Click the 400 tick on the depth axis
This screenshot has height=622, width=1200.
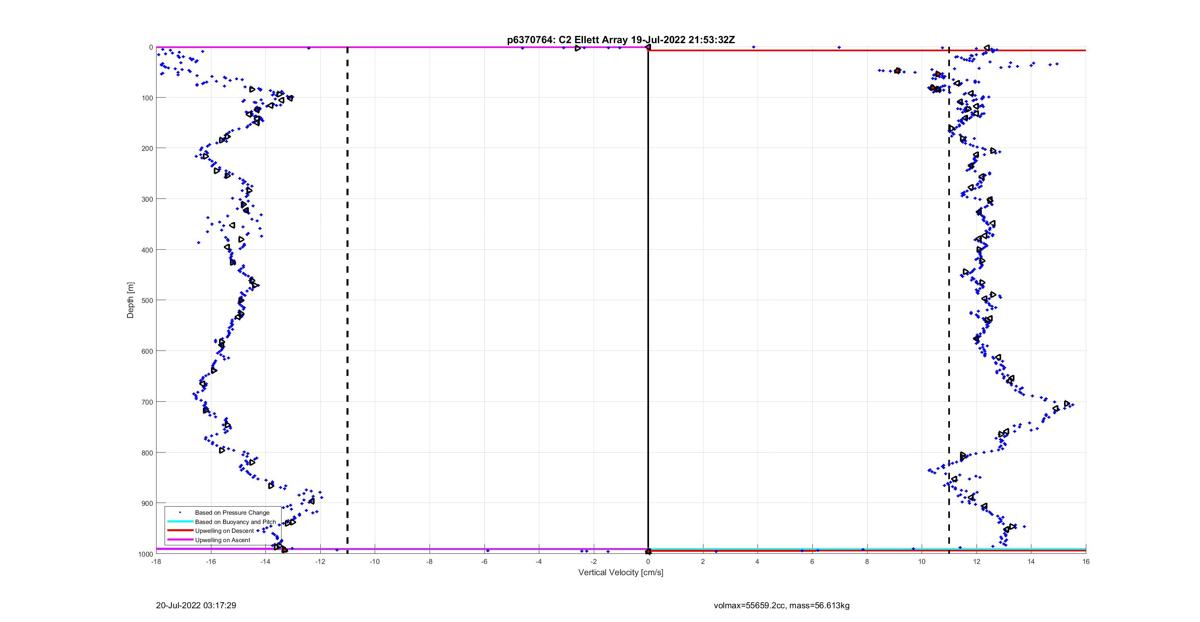(x=146, y=250)
